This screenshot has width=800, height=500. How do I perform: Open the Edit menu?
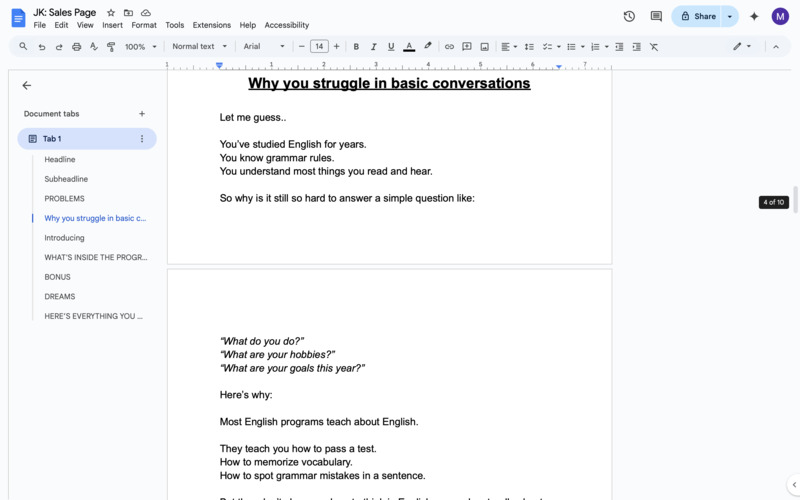[x=61, y=25]
